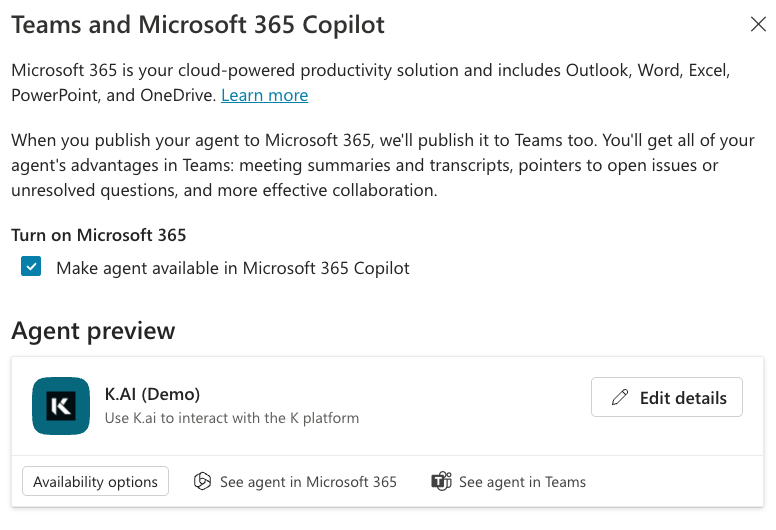Click the Microsoft 365 Copilot hexagon icon
776x530 pixels.
pyautogui.click(x=203, y=482)
